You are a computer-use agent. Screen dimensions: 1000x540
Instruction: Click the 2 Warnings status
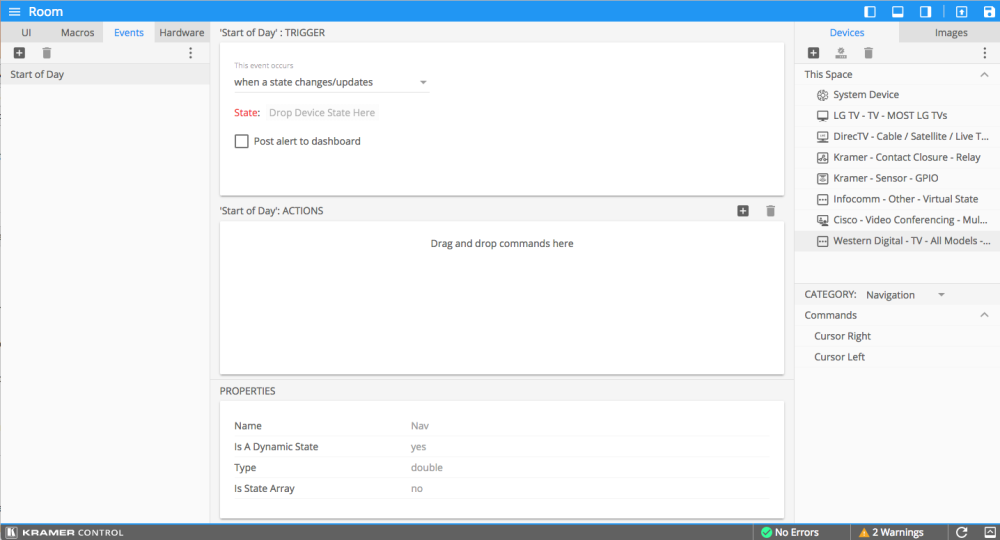pos(891,532)
